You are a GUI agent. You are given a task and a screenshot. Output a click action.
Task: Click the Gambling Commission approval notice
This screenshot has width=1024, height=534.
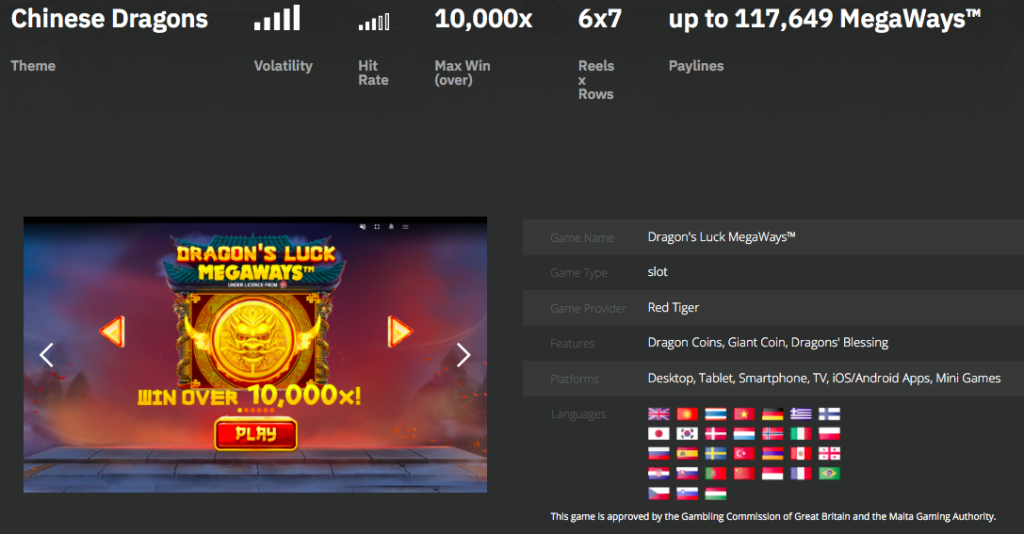click(x=773, y=516)
